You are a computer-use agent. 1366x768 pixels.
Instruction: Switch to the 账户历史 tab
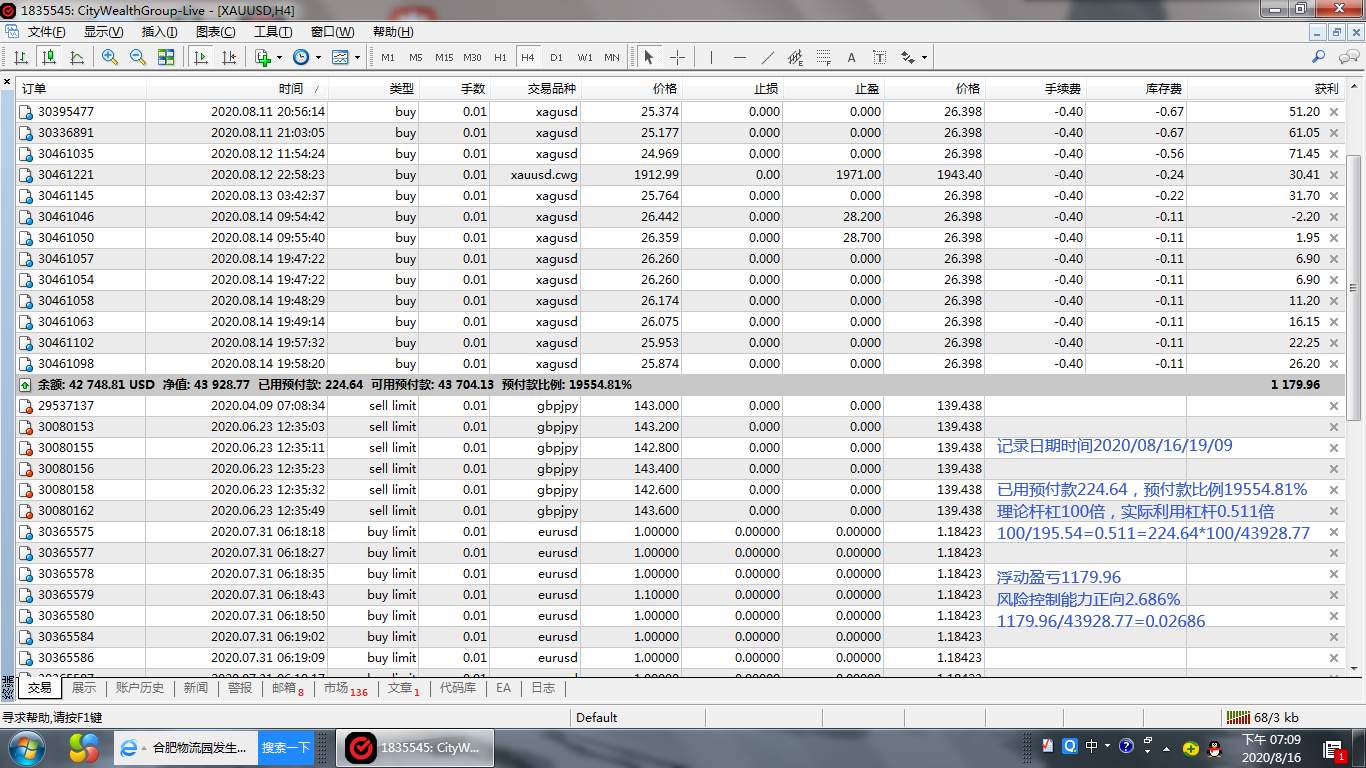click(x=140, y=688)
